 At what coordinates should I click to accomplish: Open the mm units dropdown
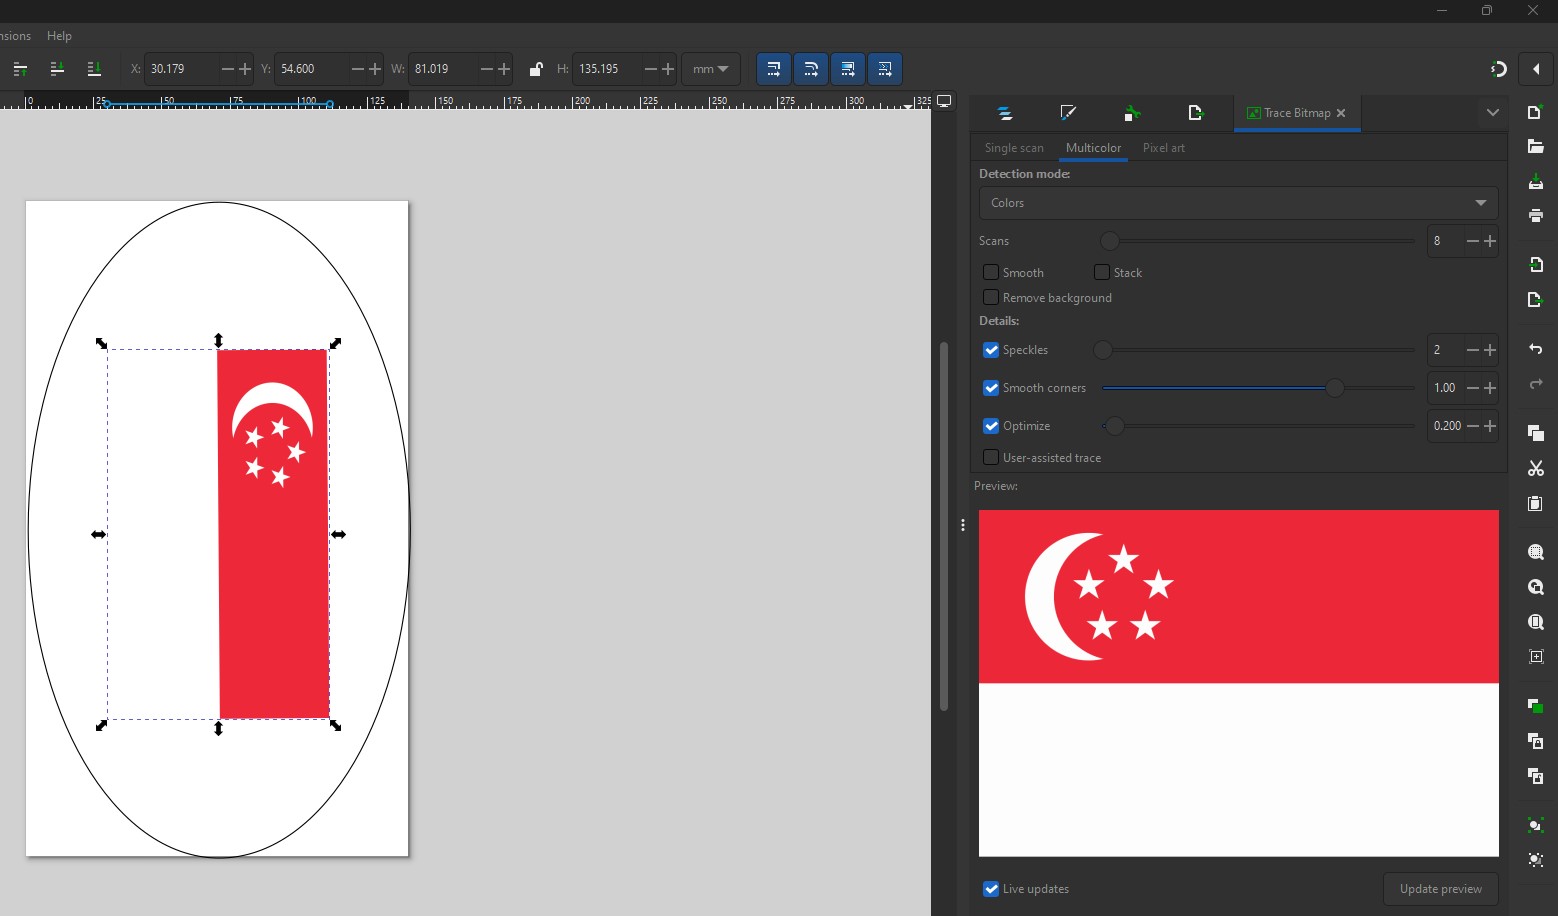click(711, 69)
